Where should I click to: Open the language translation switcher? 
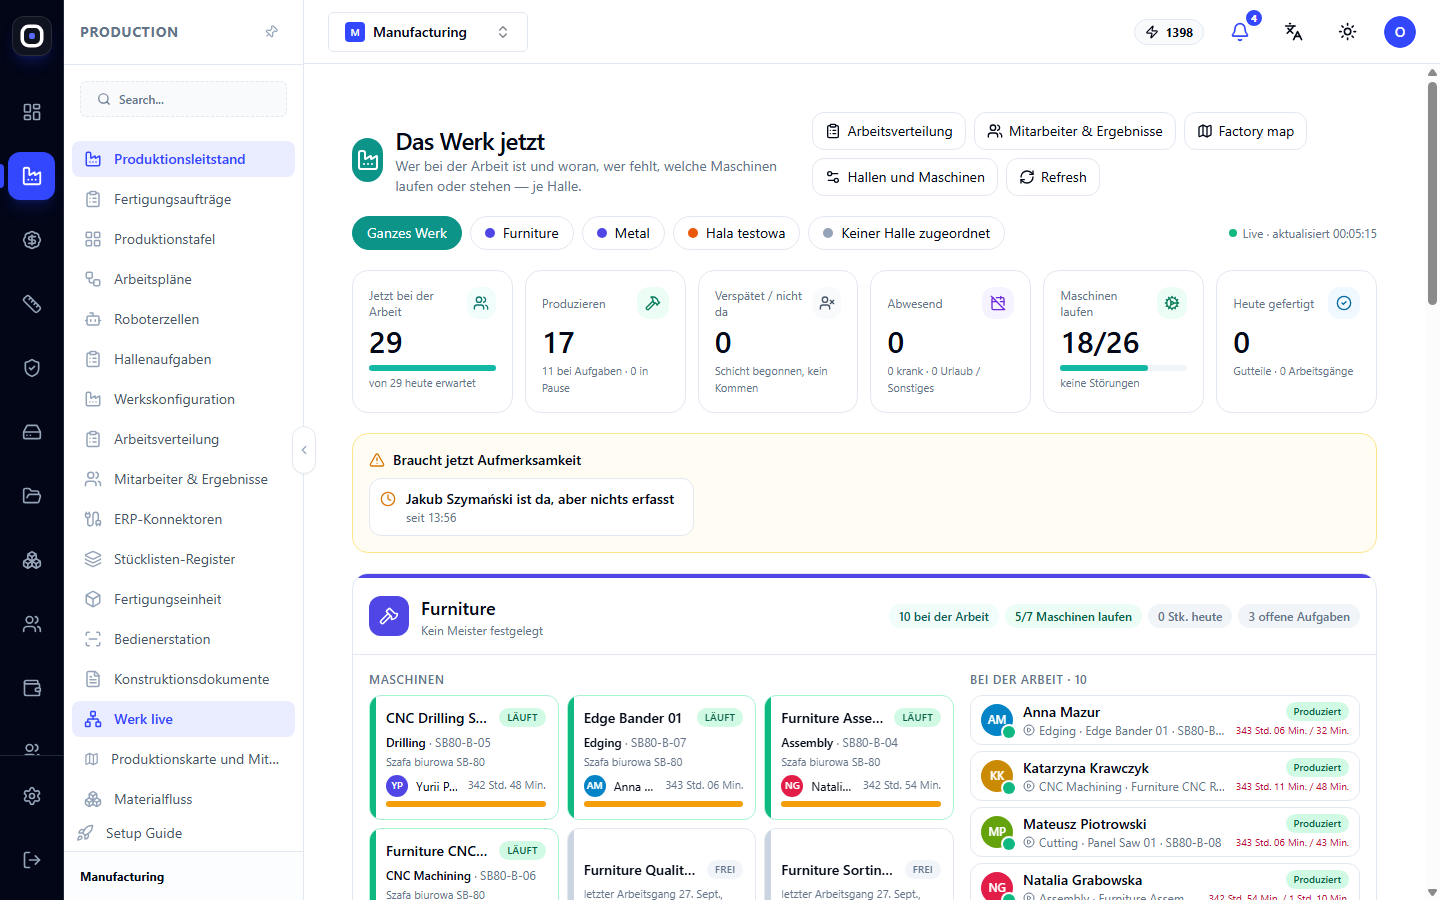1293,32
